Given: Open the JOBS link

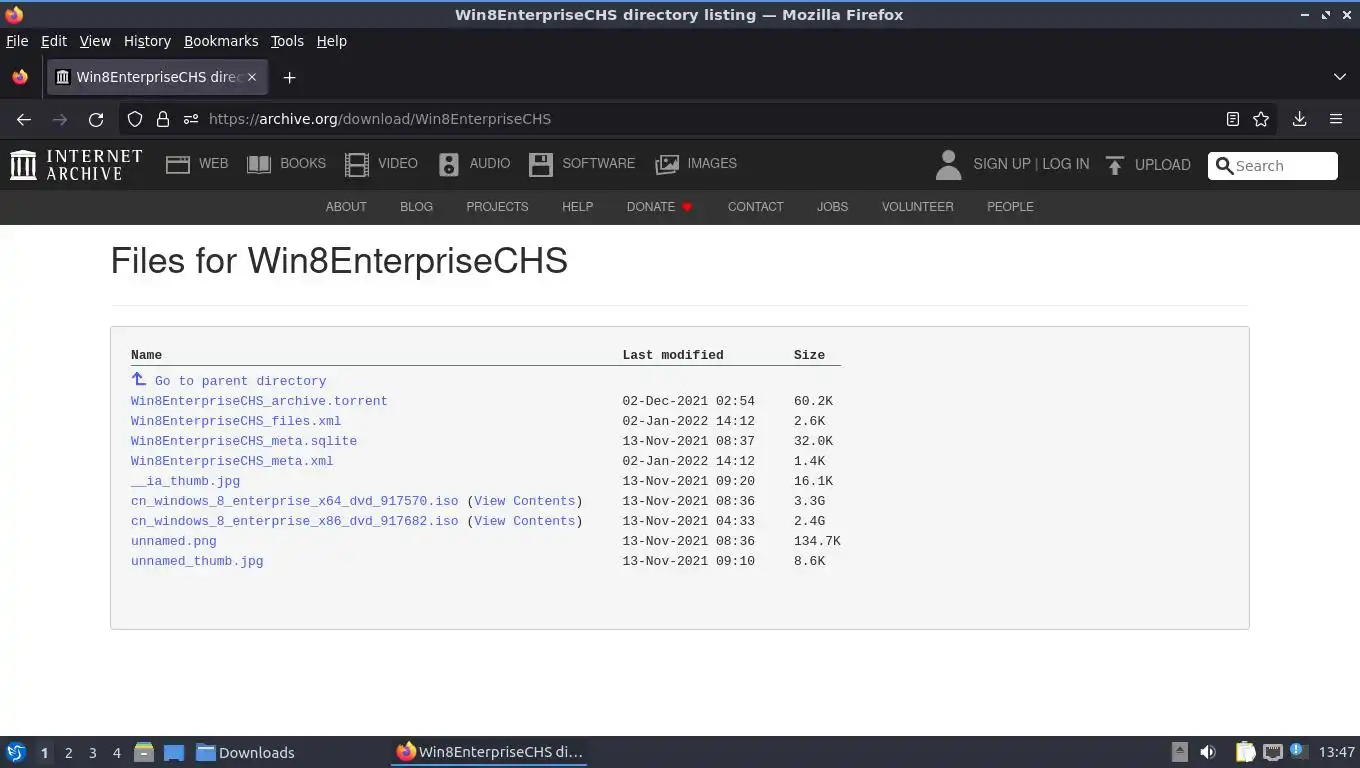Looking at the screenshot, I should click(832, 207).
